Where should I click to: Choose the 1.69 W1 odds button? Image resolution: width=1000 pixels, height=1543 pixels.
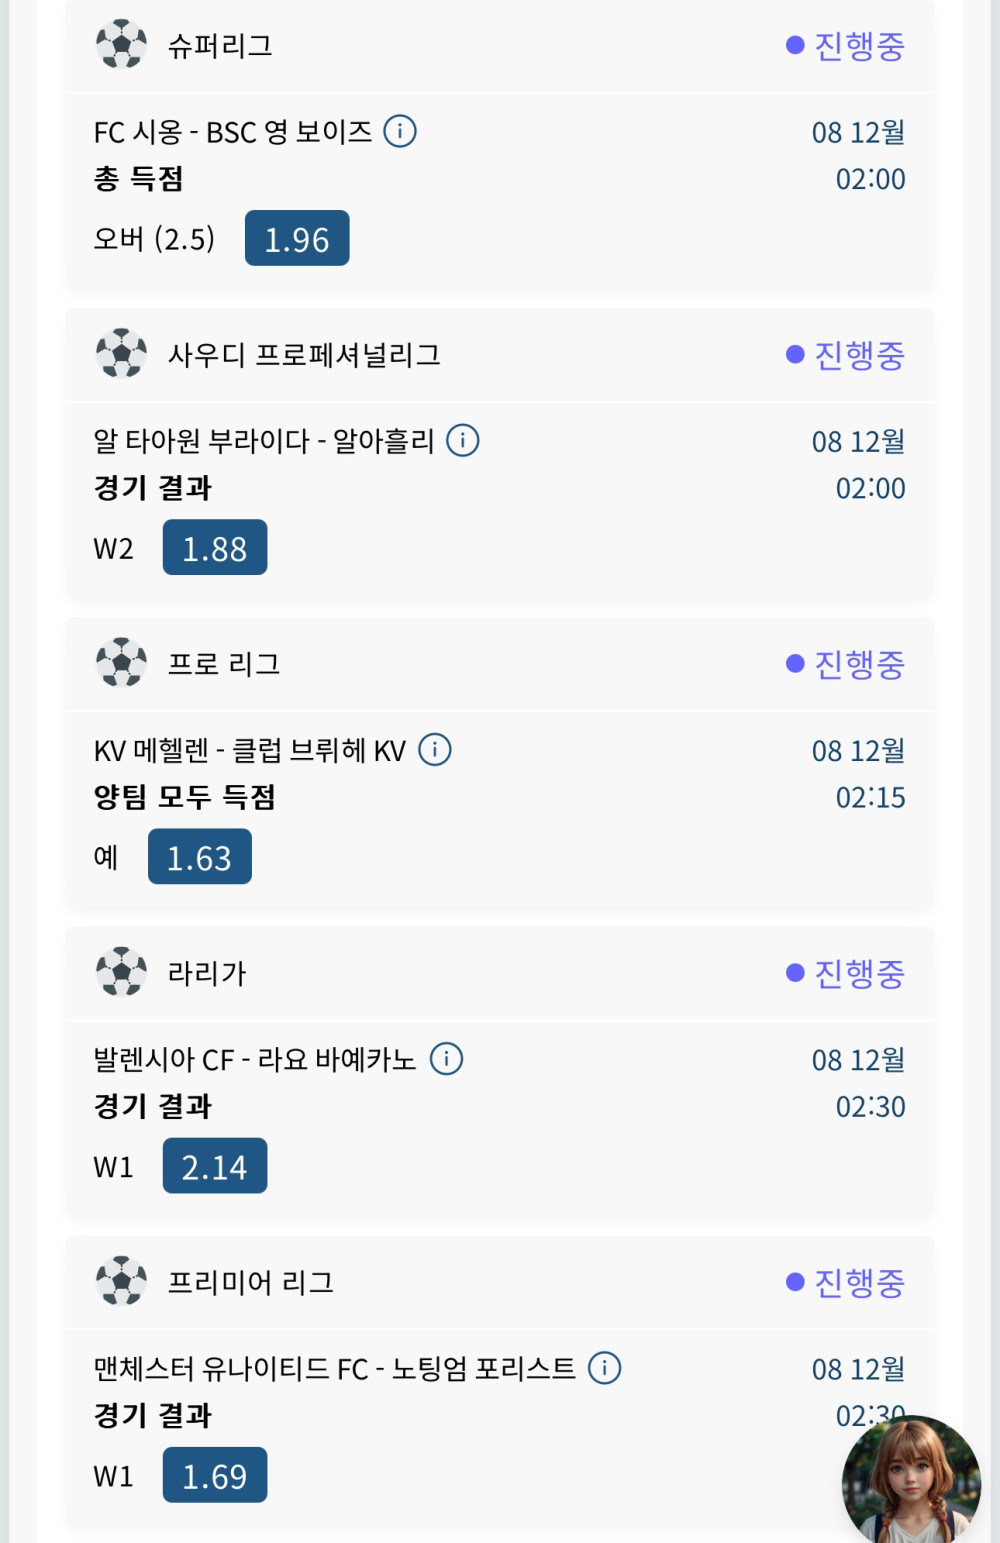pos(215,1475)
